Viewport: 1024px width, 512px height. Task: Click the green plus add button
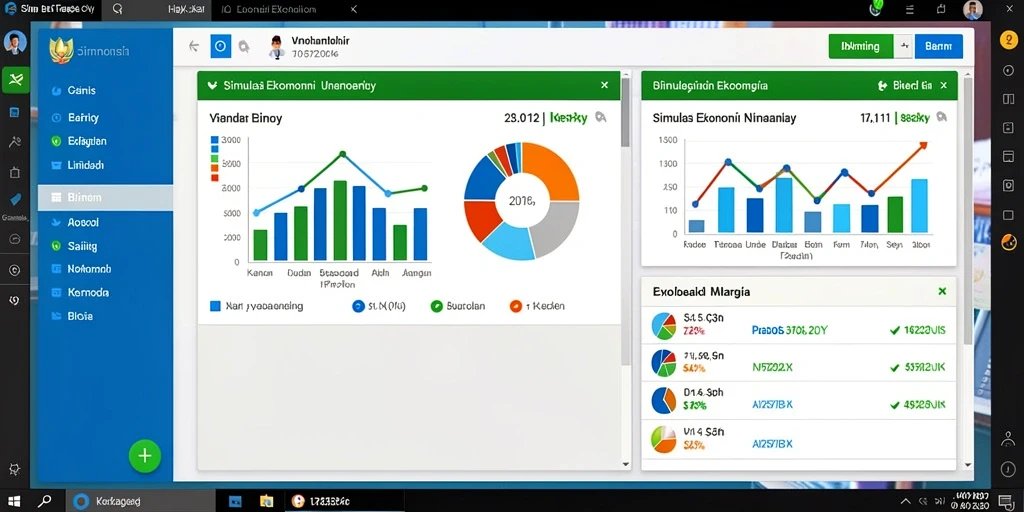coord(144,456)
